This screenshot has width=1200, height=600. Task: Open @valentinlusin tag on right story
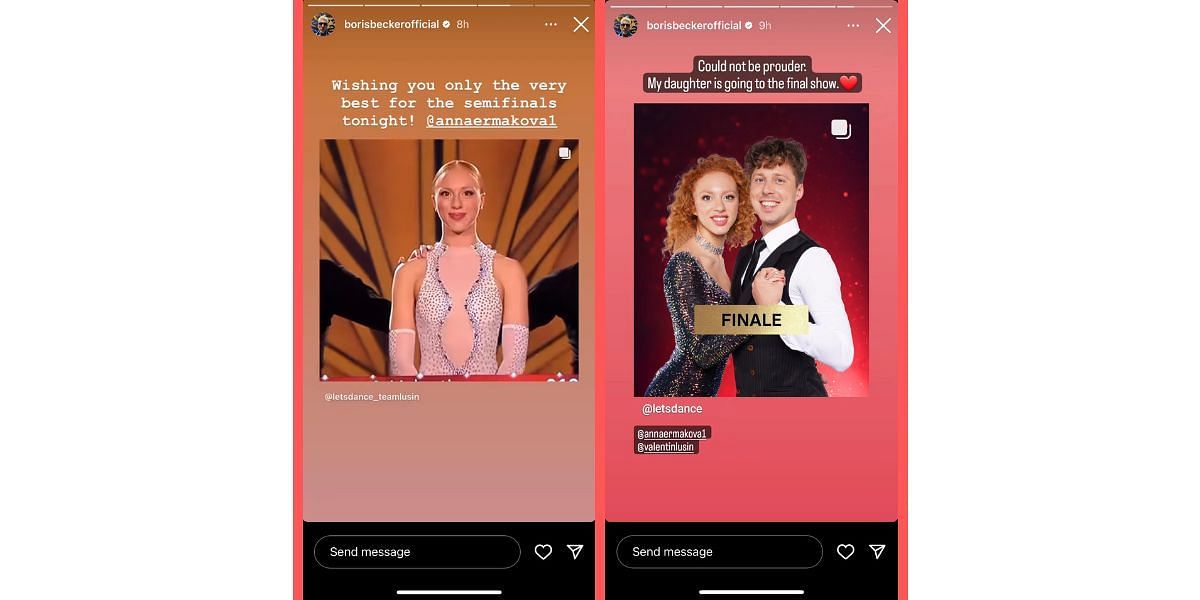pos(665,447)
